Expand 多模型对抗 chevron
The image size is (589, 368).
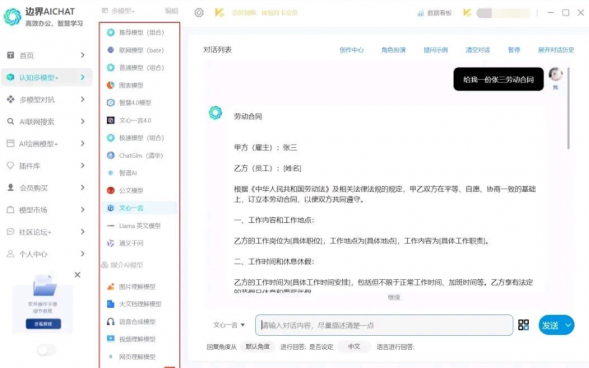point(83,100)
